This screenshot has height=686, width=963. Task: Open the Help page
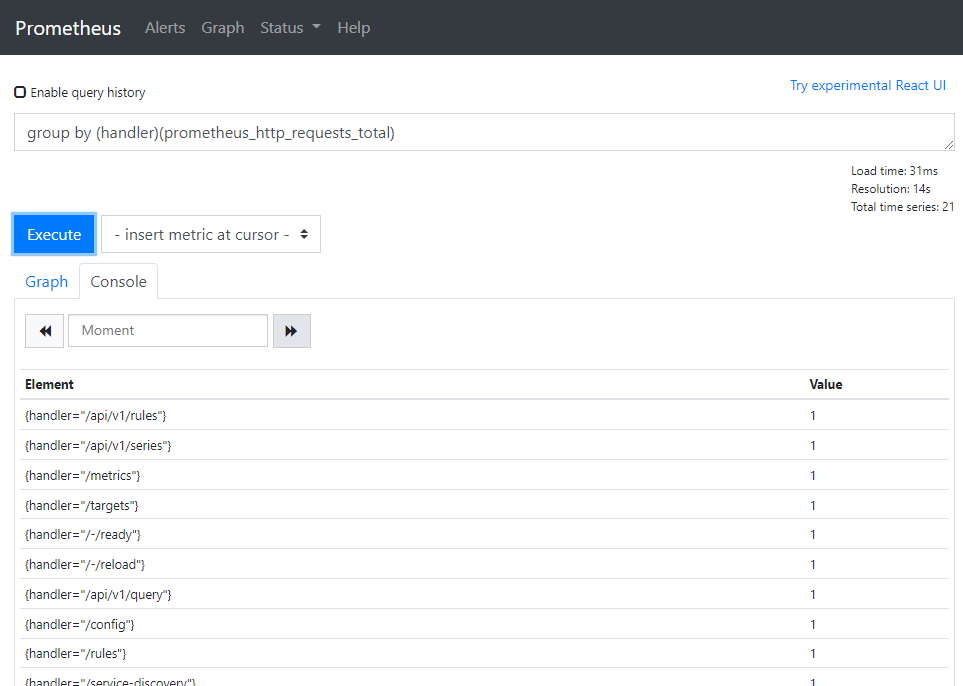[x=353, y=28]
